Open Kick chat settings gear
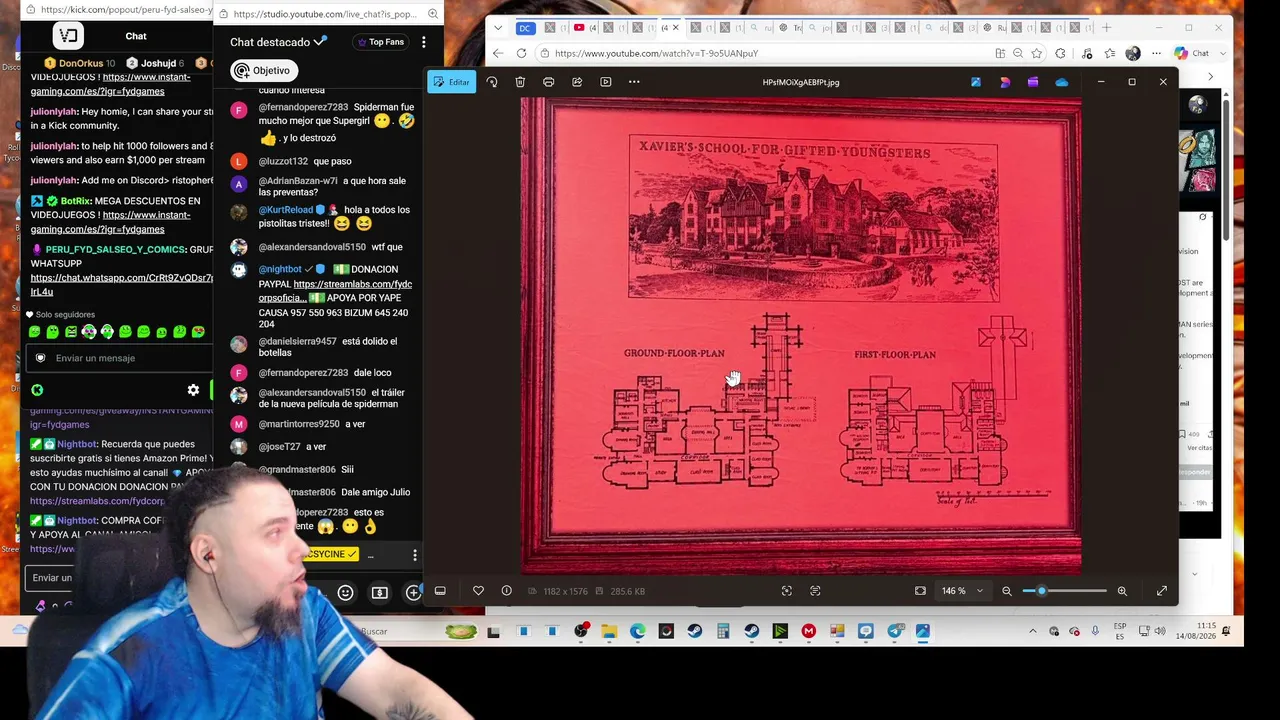 [x=193, y=390]
